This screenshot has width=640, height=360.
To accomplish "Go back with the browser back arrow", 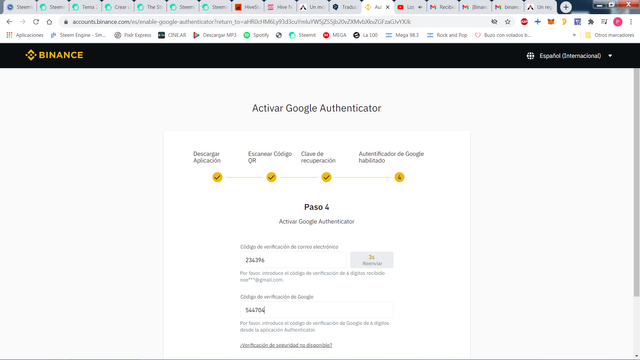I will pyautogui.click(x=9, y=22).
